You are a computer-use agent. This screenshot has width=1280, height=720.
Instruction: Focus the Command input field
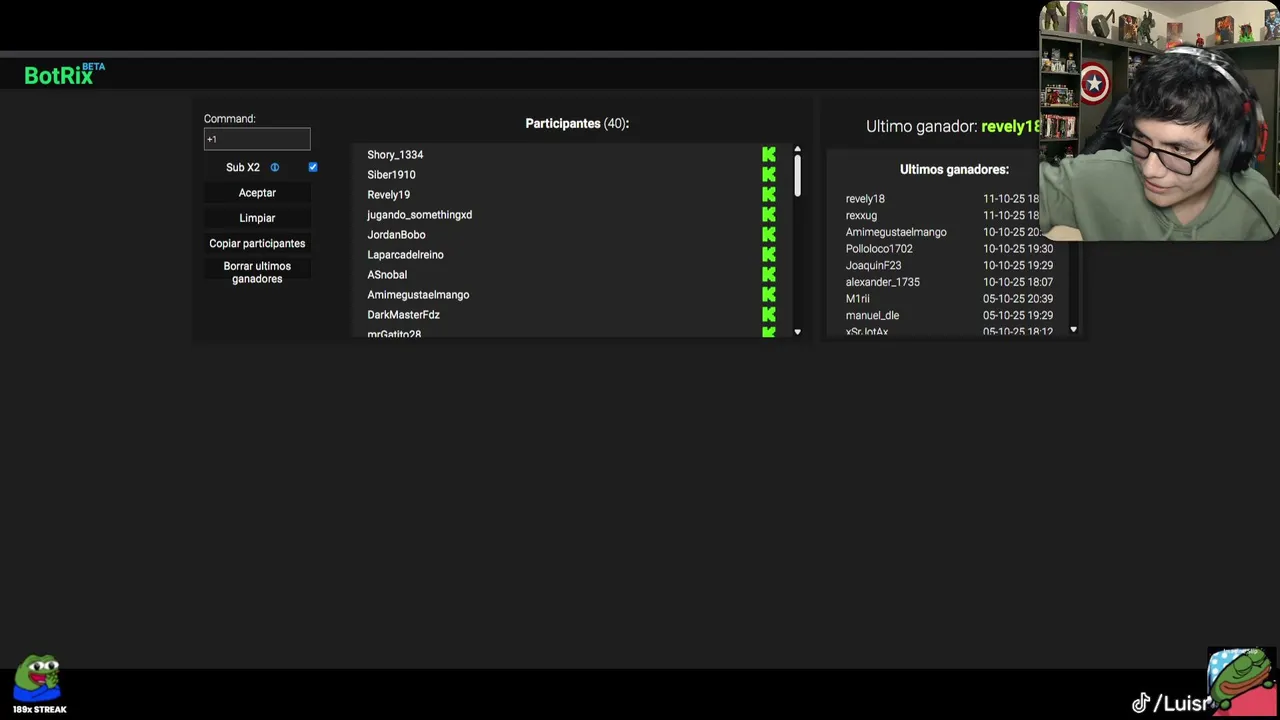coord(257,139)
